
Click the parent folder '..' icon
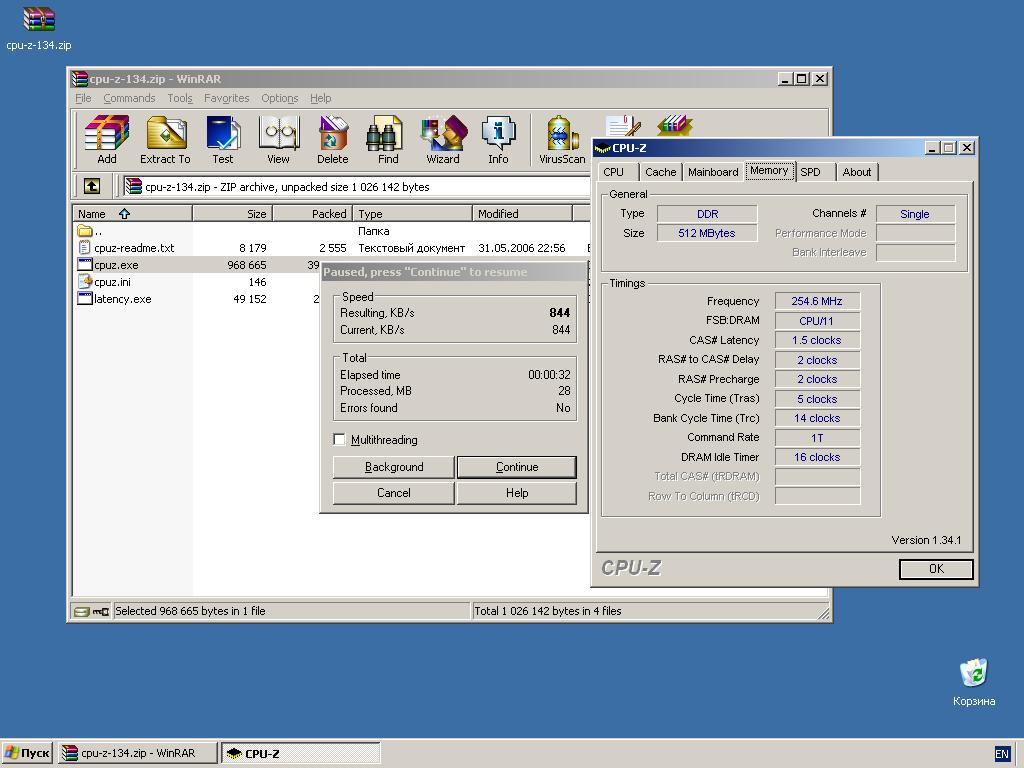tap(85, 231)
